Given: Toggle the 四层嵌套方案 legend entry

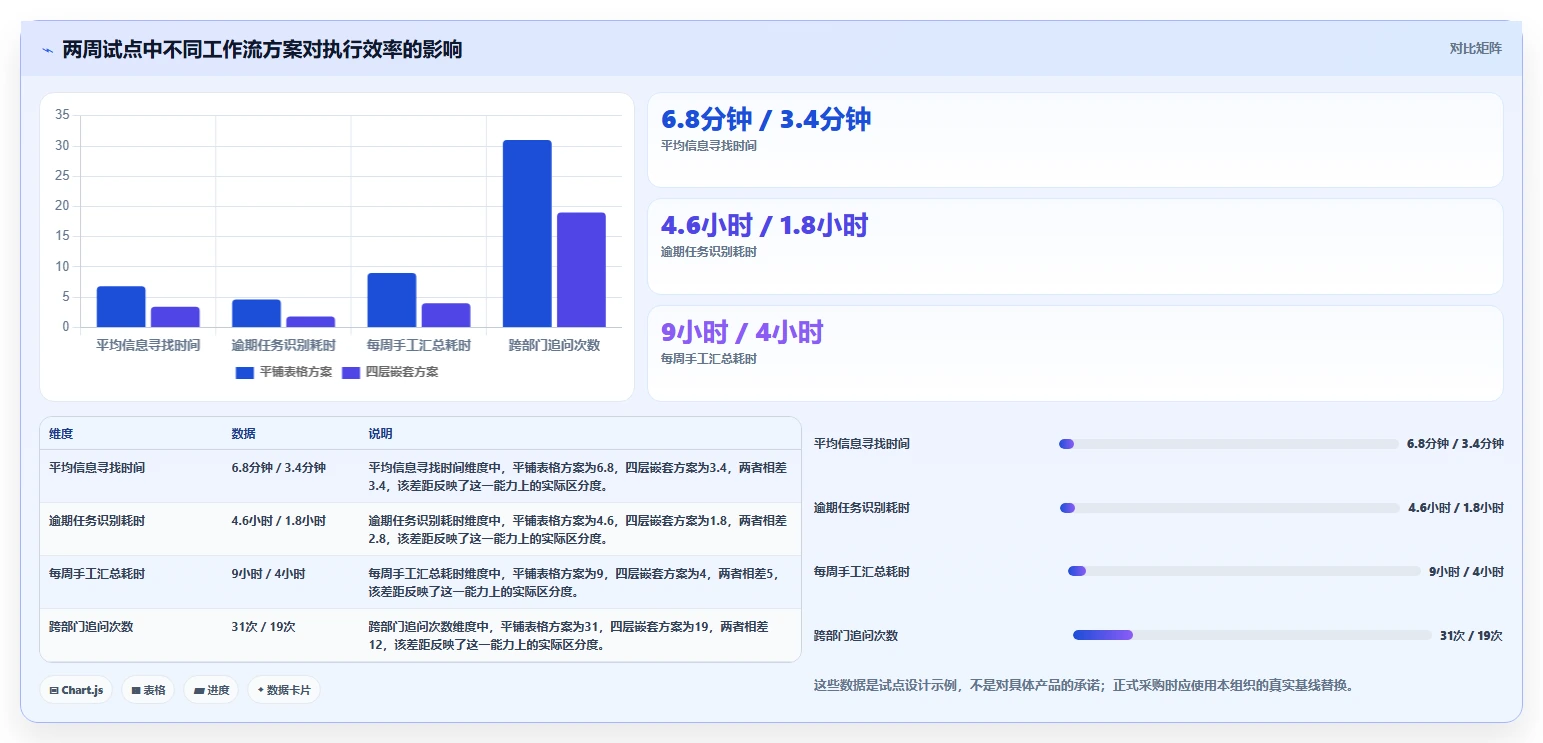Looking at the screenshot, I should click(x=390, y=372).
